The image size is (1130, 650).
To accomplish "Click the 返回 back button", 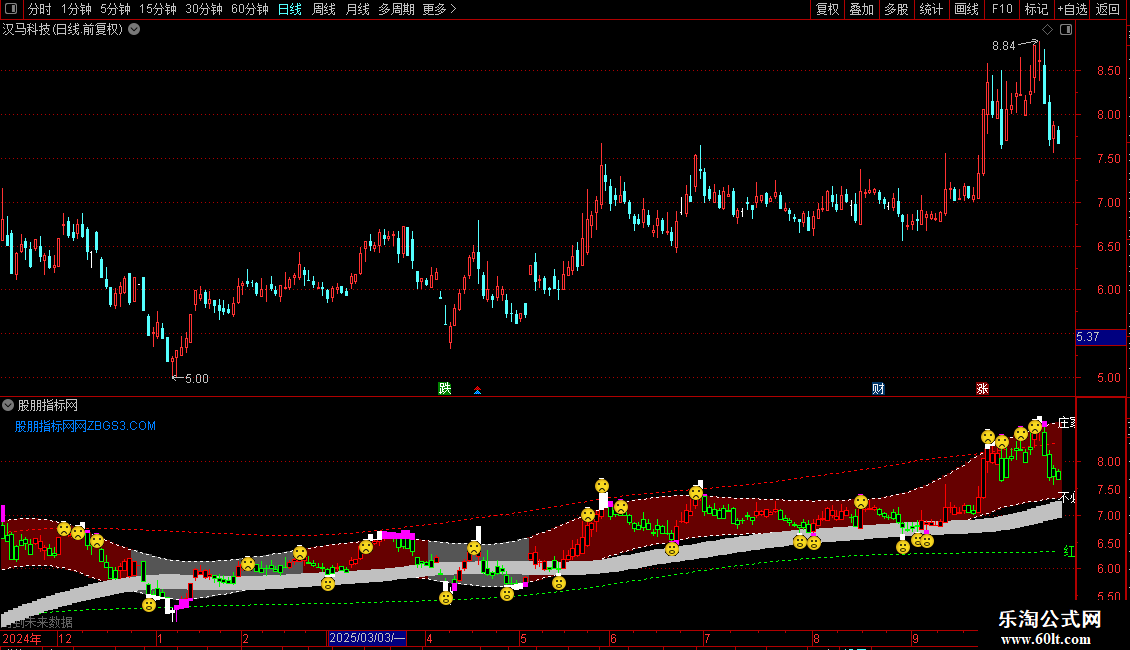I will (x=1108, y=9).
